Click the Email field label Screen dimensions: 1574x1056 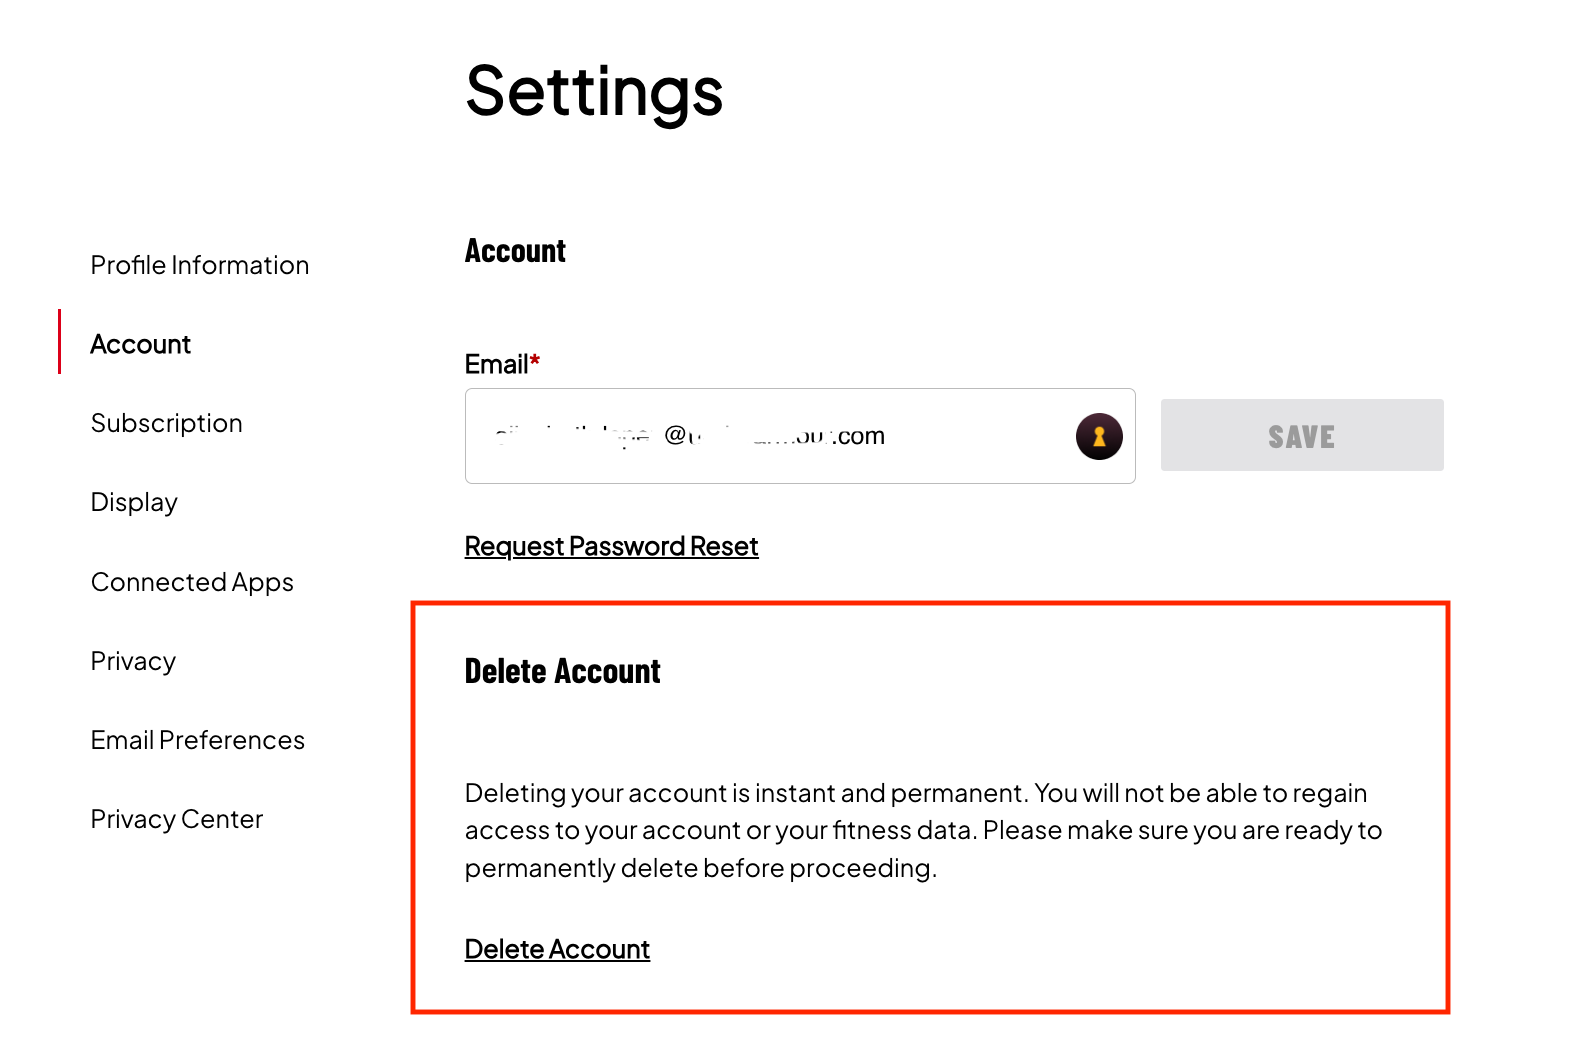[x=496, y=364]
